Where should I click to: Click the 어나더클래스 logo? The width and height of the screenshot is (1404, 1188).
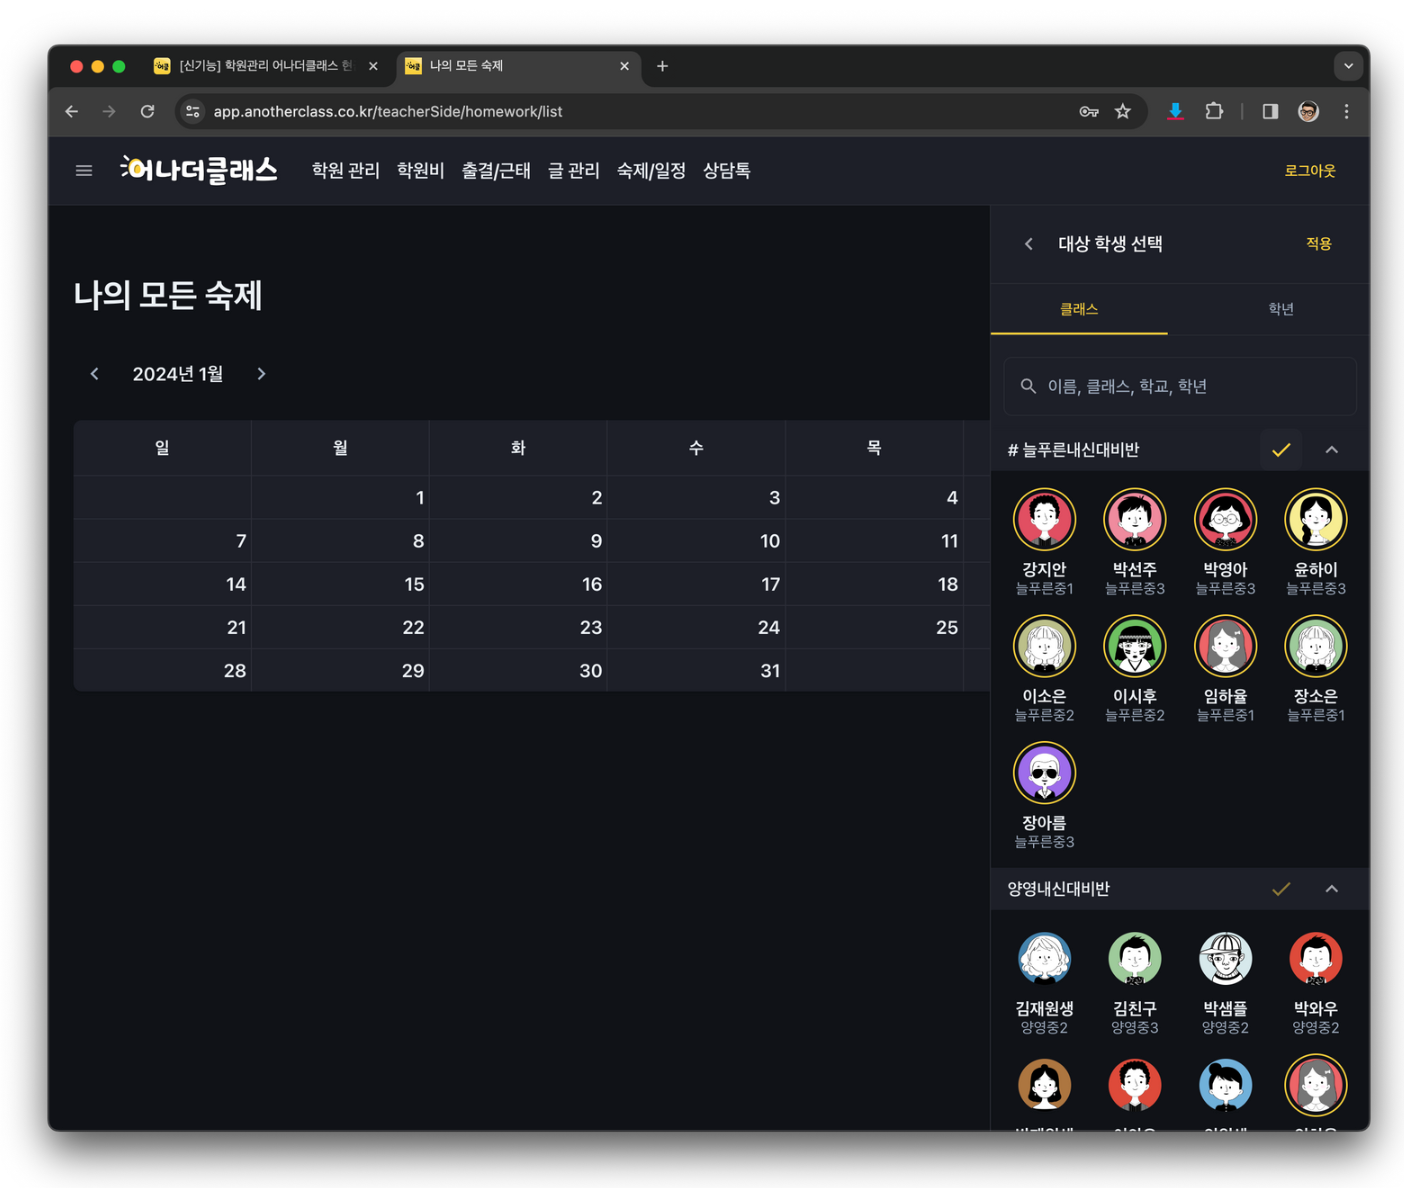coord(199,170)
